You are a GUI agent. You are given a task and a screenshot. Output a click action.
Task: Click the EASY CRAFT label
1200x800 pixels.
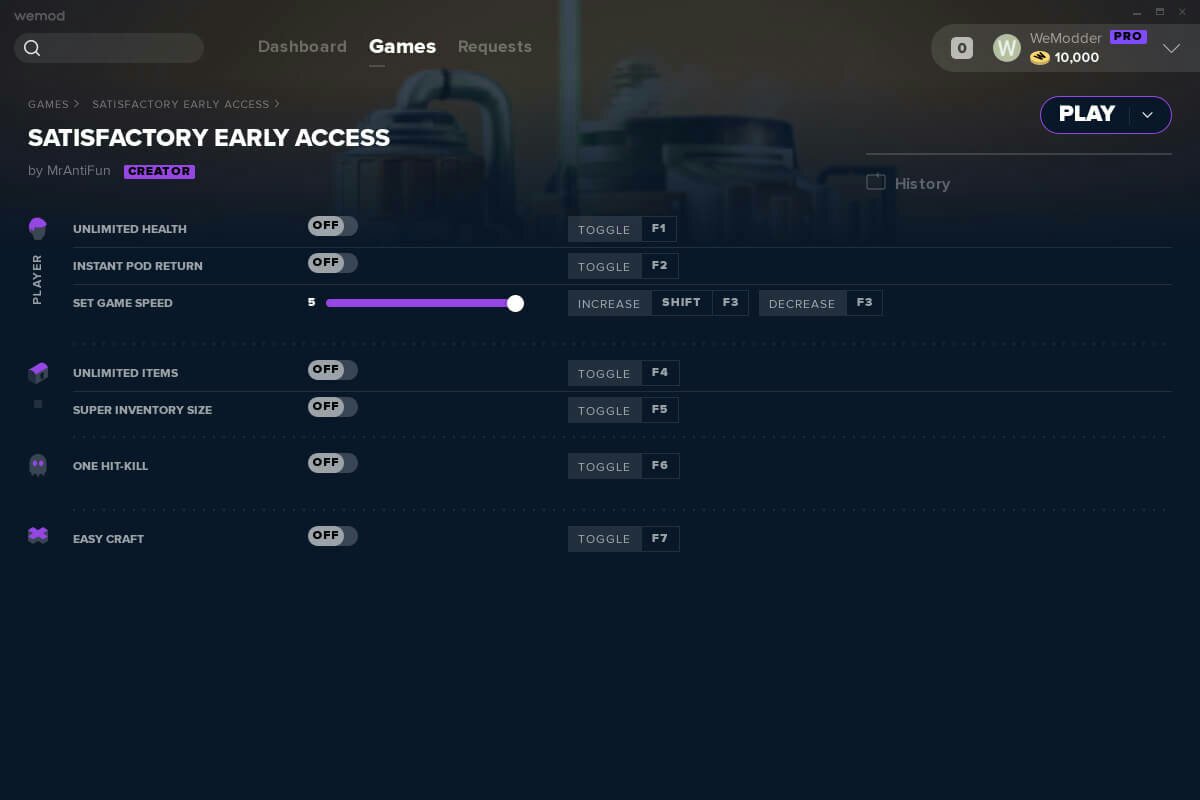(x=108, y=539)
